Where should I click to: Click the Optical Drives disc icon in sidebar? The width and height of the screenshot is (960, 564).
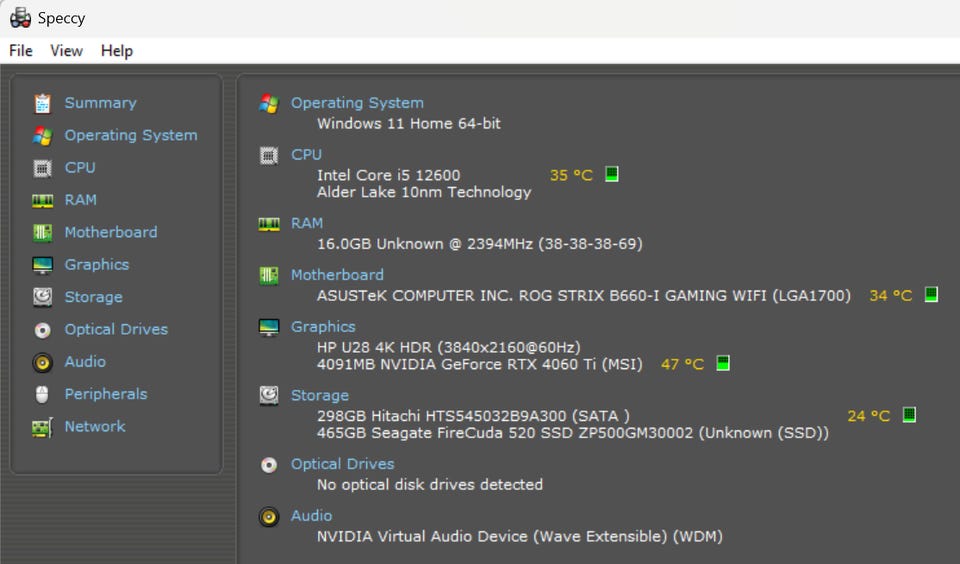coord(42,330)
